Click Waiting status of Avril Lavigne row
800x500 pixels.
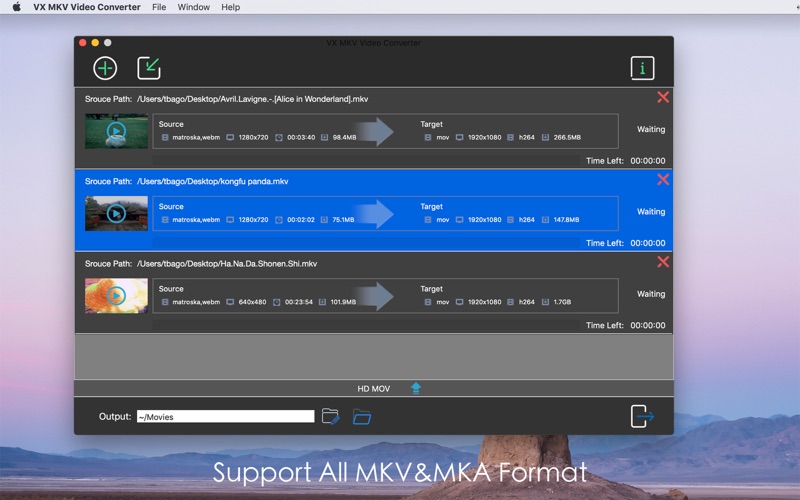(x=651, y=129)
